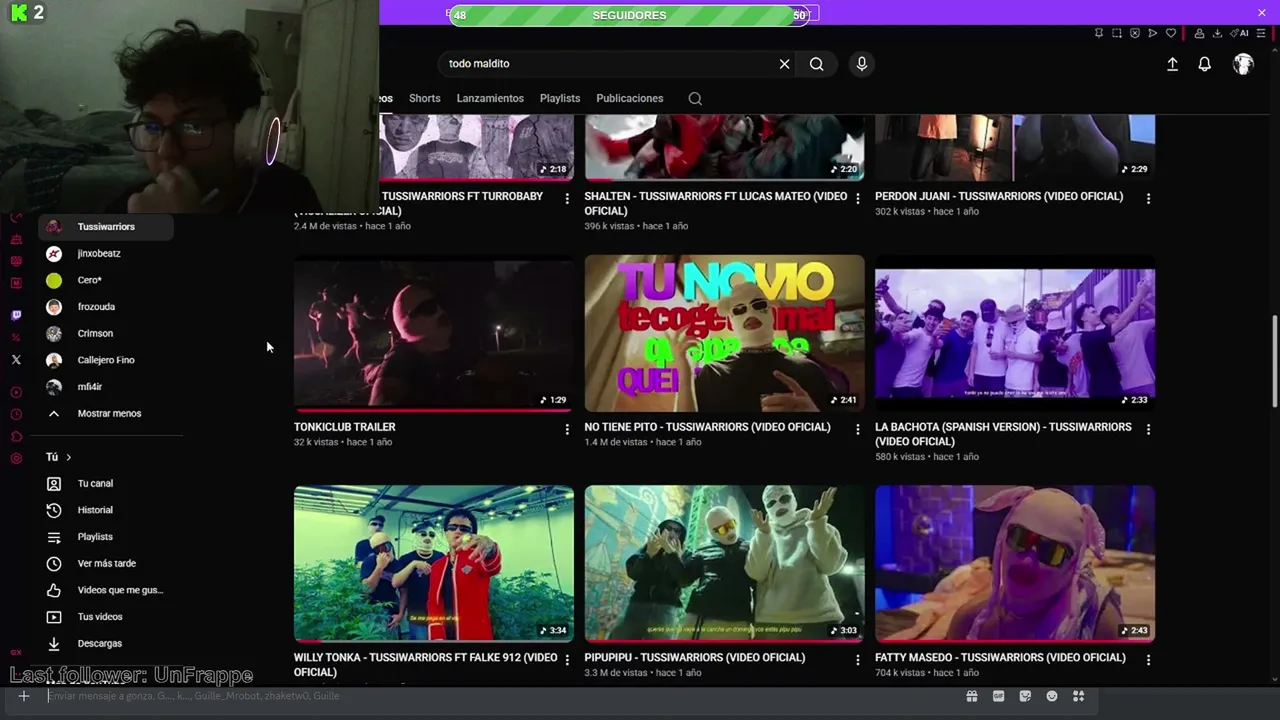Switch to the Lanzamientos tab

click(490, 99)
